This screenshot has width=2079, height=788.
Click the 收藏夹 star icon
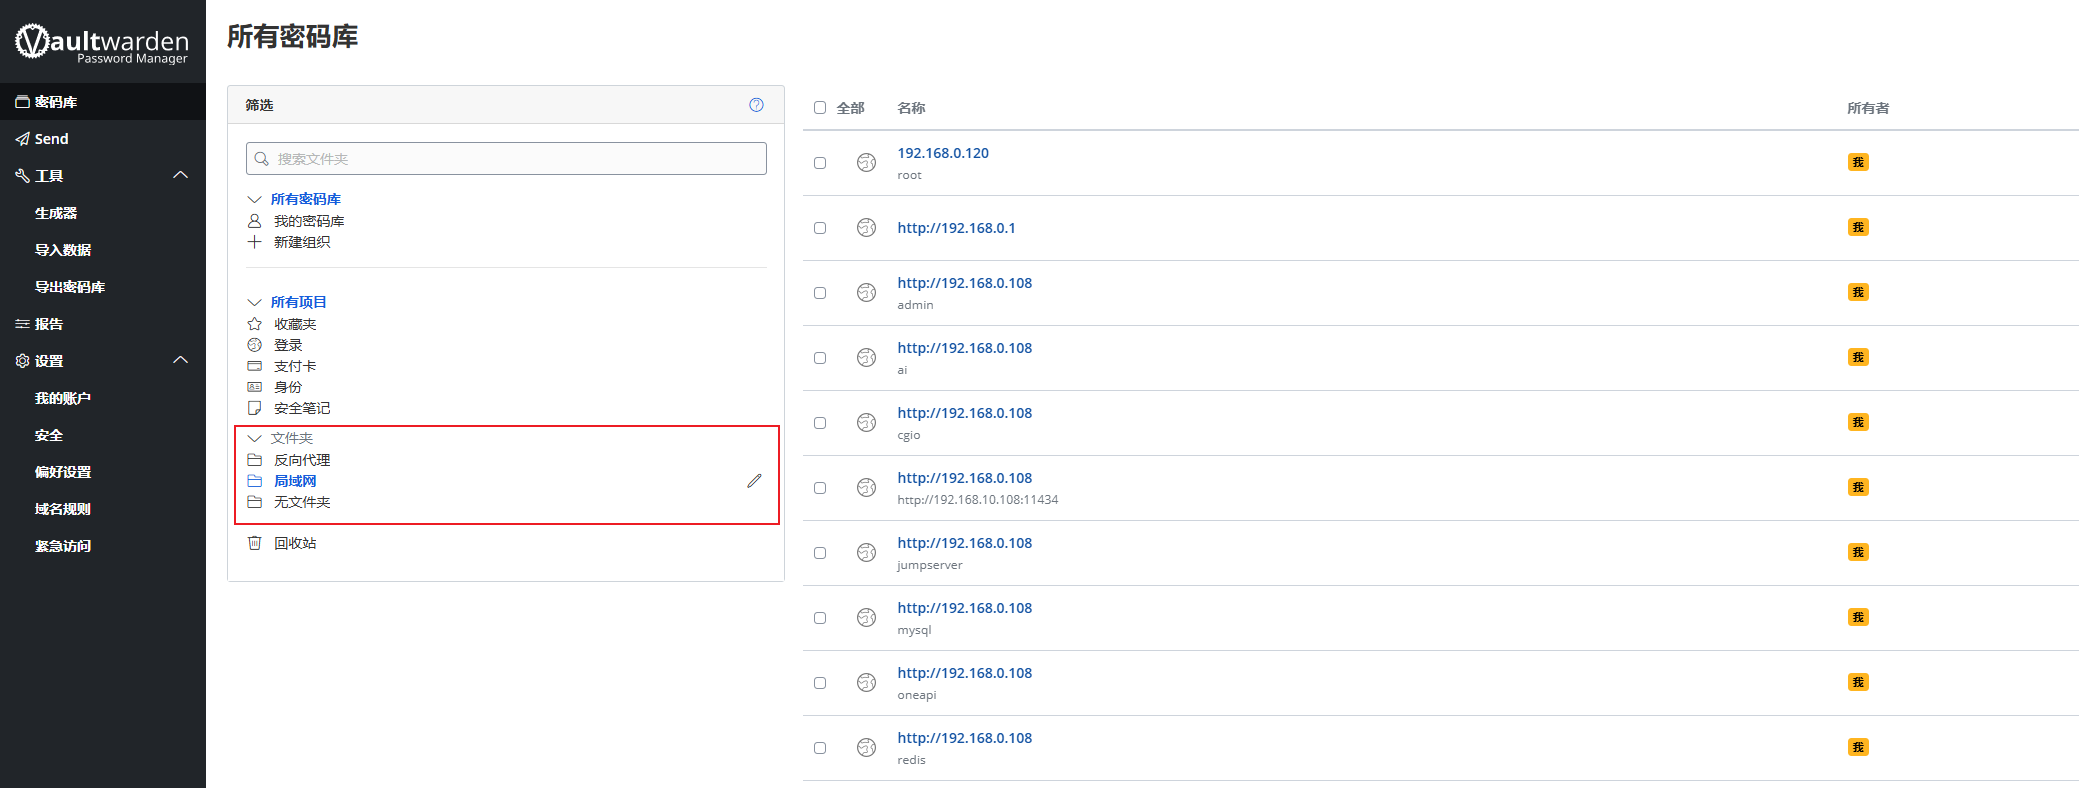tap(255, 324)
